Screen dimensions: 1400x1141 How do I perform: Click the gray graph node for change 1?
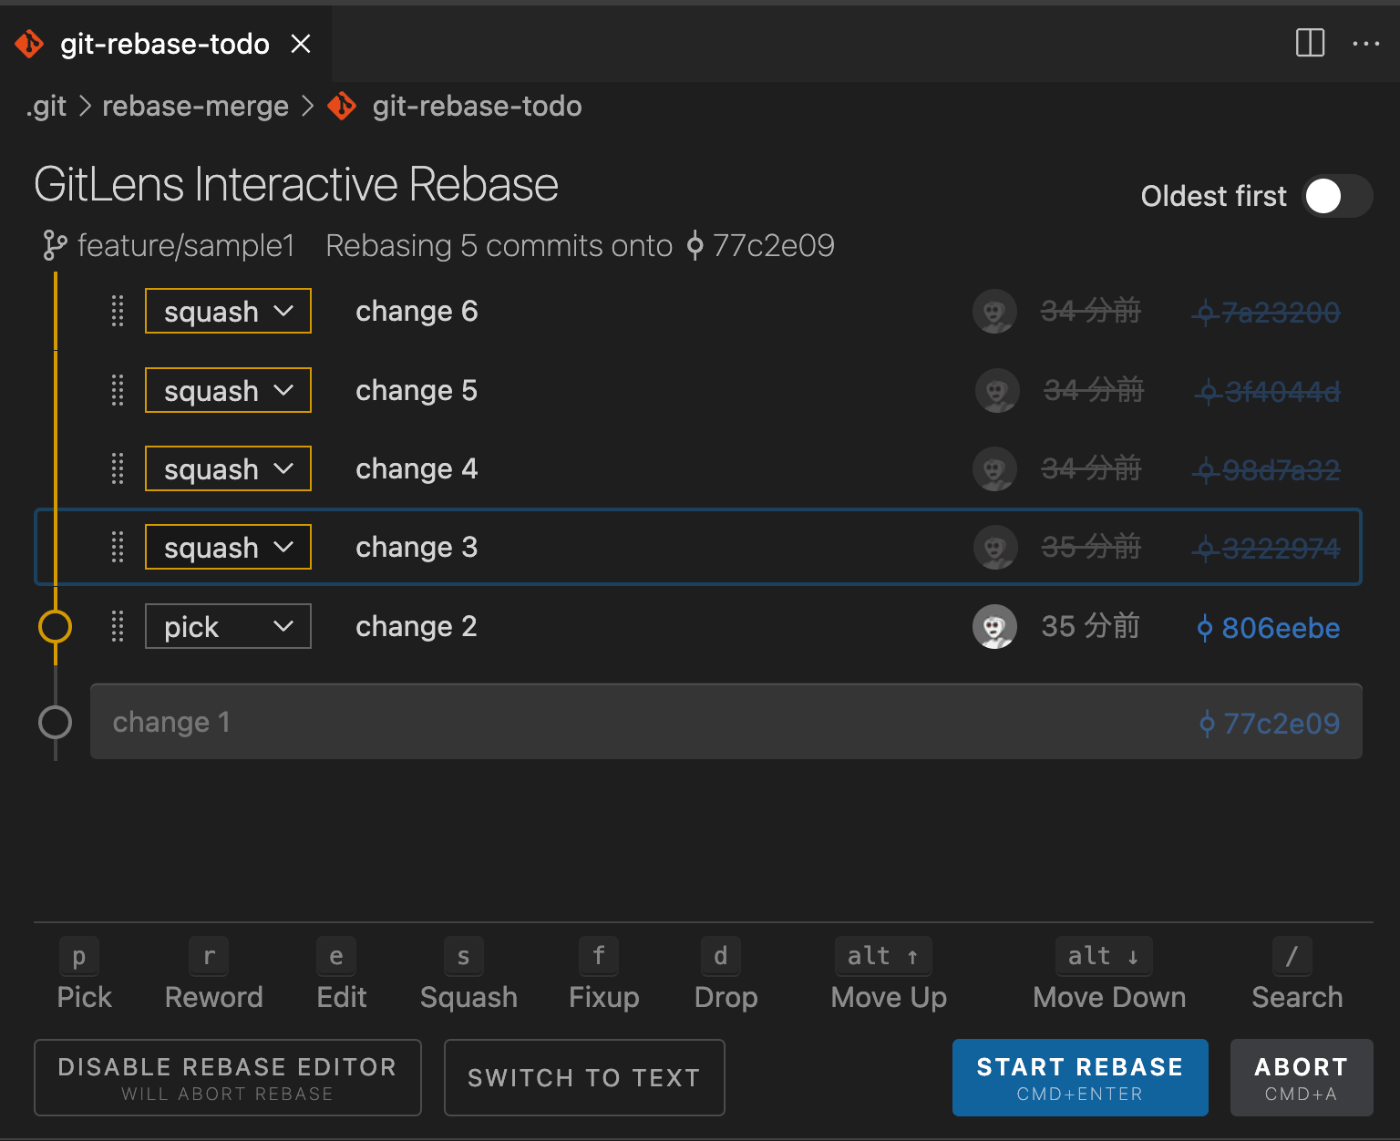tap(55, 722)
